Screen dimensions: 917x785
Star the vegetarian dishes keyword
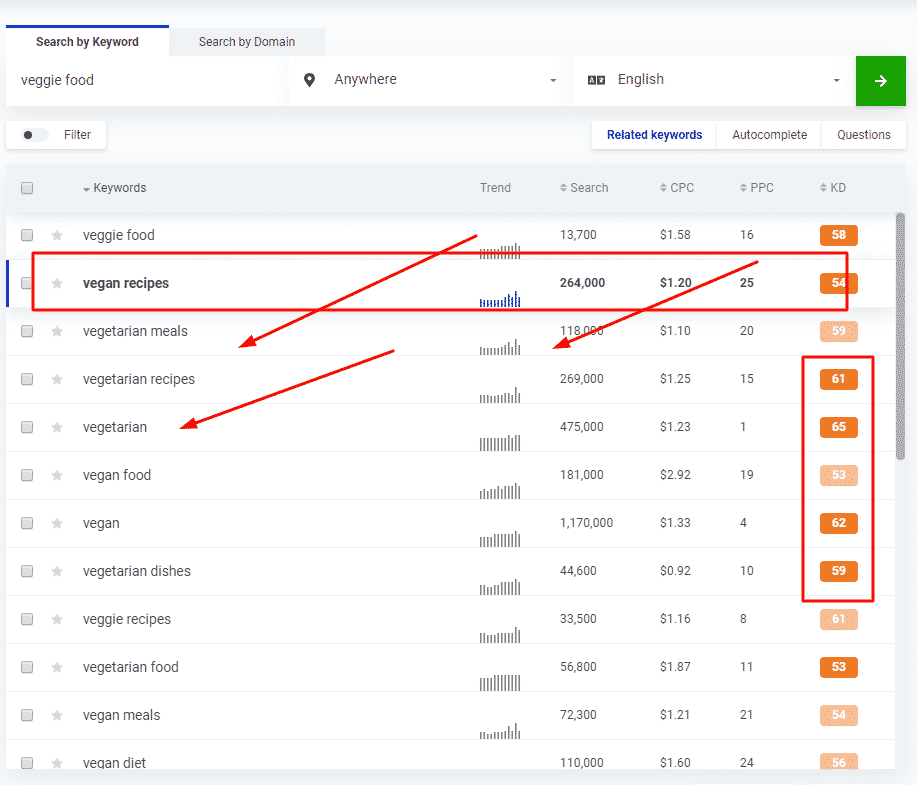coord(57,571)
